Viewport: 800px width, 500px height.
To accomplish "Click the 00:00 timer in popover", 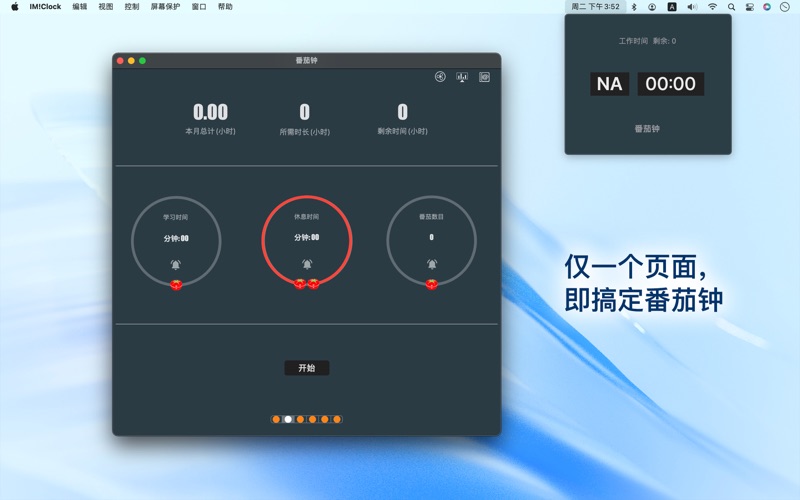I will [x=670, y=84].
